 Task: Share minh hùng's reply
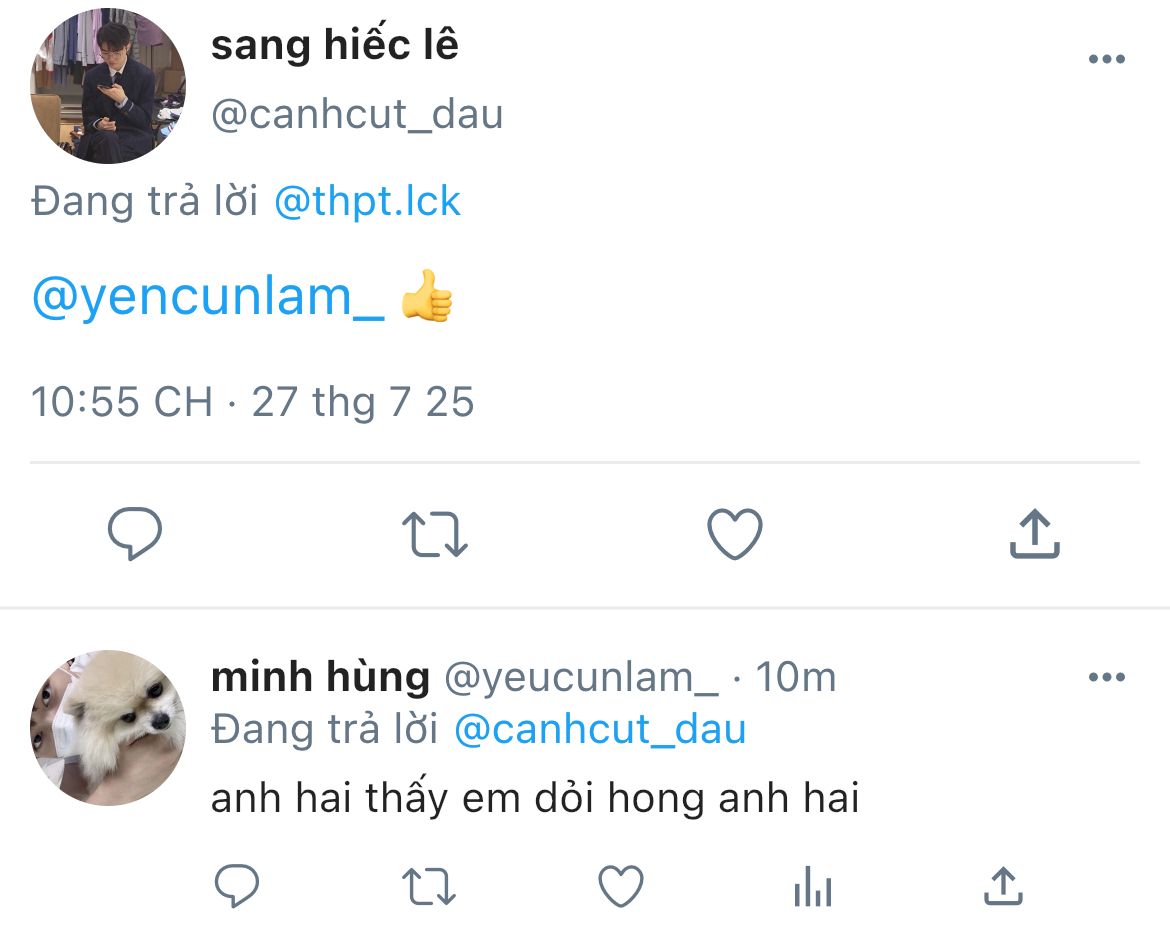(1004, 886)
